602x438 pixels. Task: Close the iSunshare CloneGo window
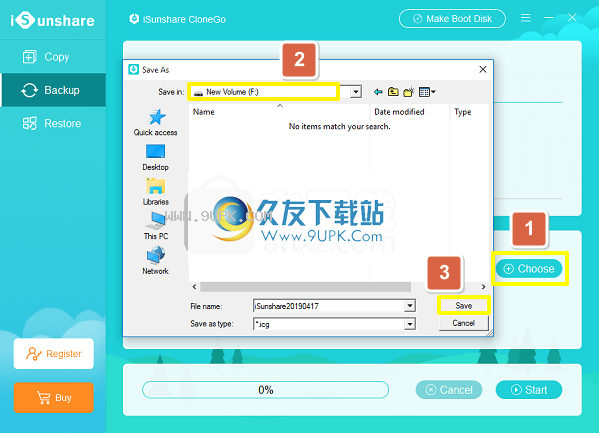click(x=572, y=18)
